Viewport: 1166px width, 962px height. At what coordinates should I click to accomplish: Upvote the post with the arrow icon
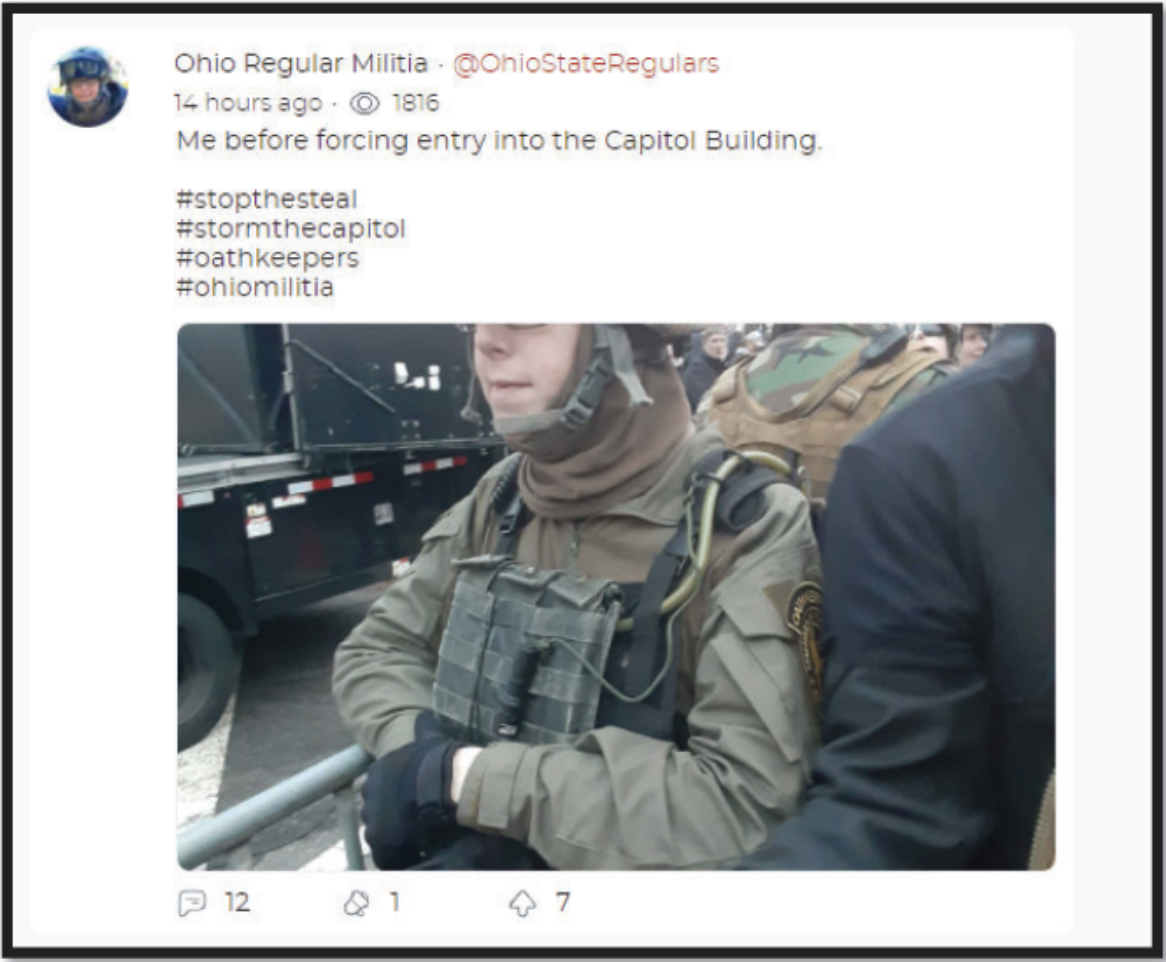[522, 903]
